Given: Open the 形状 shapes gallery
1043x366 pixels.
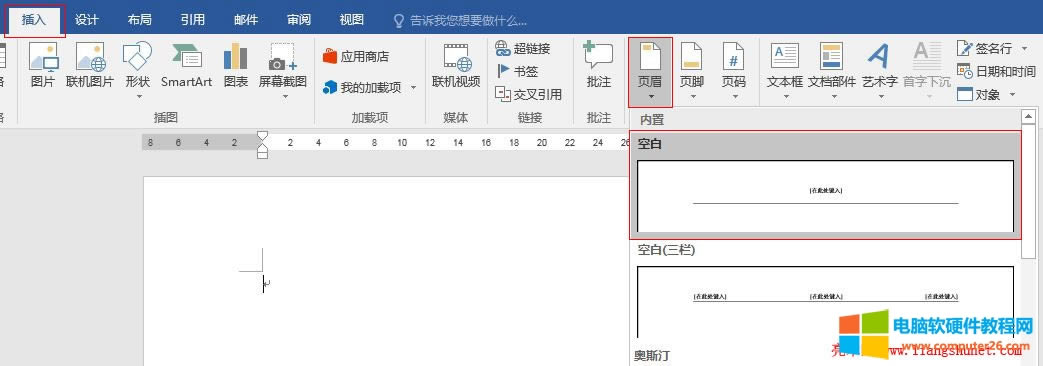Looking at the screenshot, I should coord(138,70).
